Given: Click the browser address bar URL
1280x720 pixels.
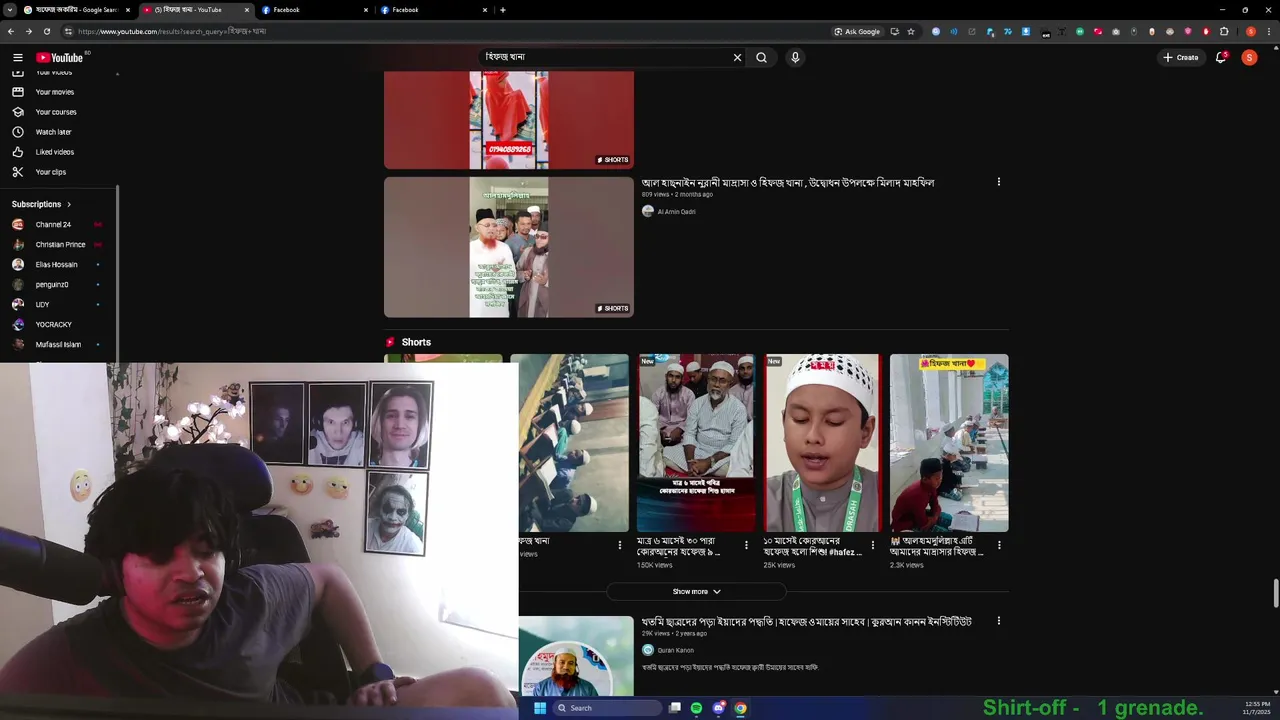Looking at the screenshot, I should [172, 31].
